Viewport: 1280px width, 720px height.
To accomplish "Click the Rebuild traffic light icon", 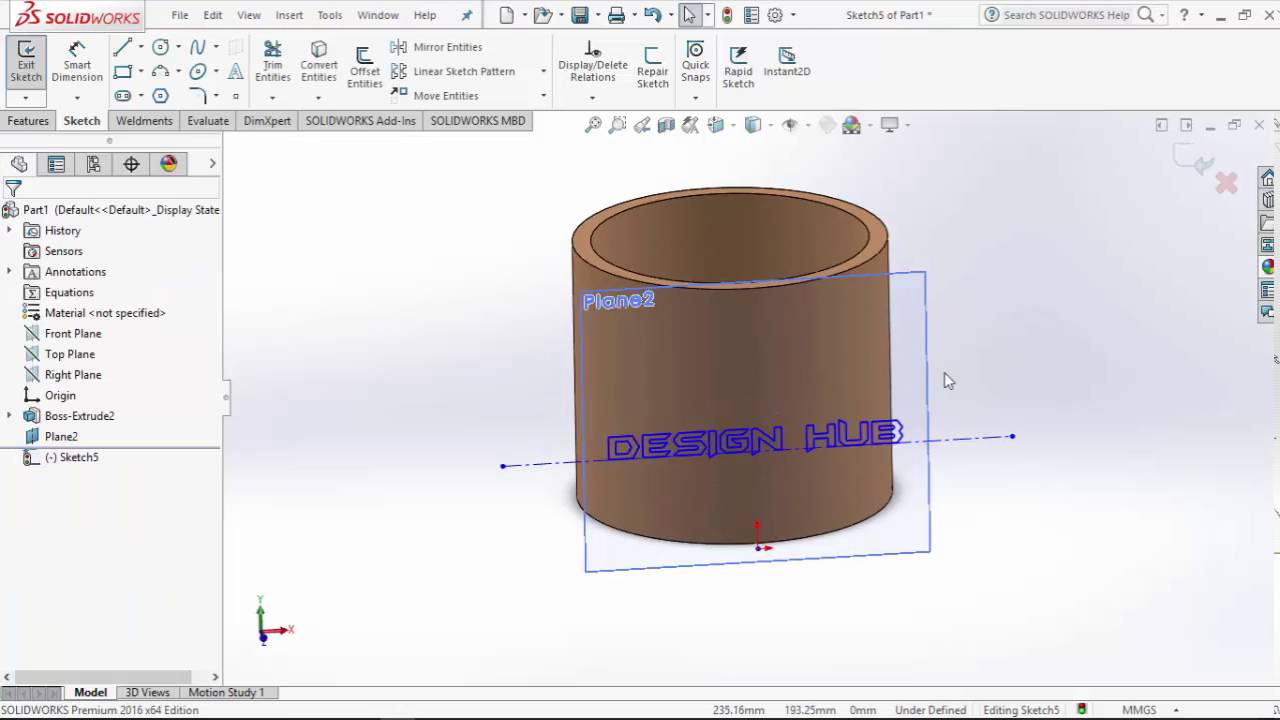I will click(x=727, y=15).
